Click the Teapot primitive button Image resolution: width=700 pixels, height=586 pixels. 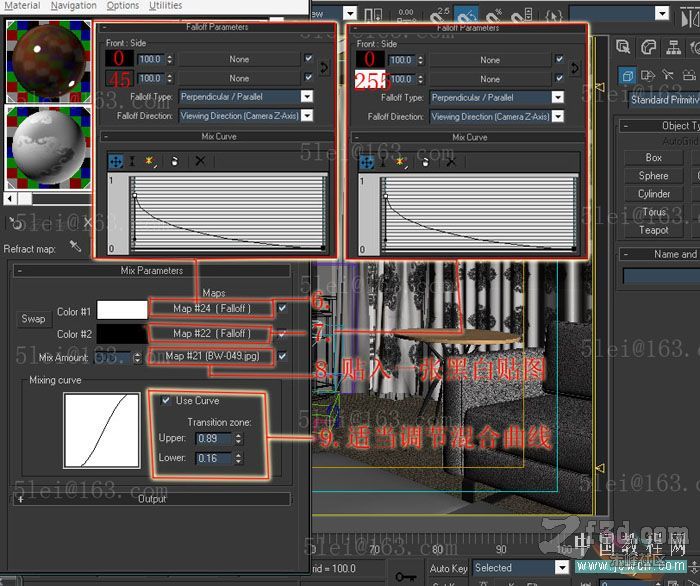654,230
